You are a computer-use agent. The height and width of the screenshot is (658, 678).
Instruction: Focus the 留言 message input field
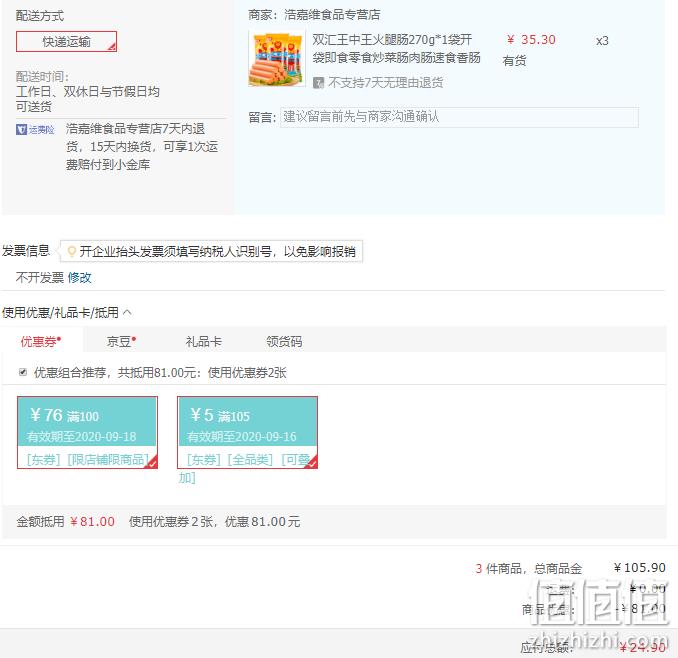459,117
